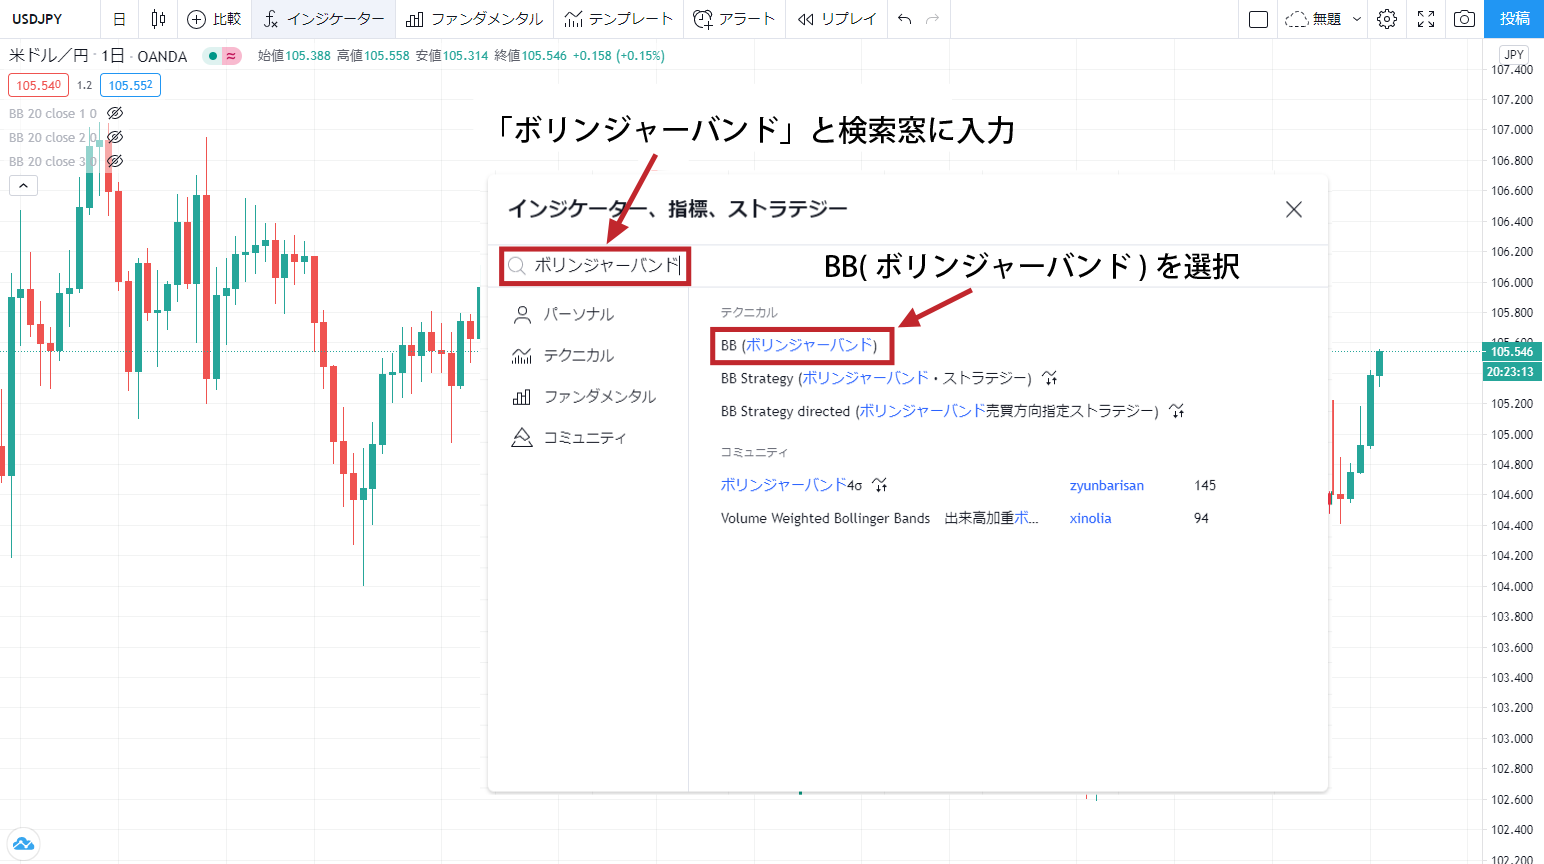Click the sell price 105.540 button

38,85
